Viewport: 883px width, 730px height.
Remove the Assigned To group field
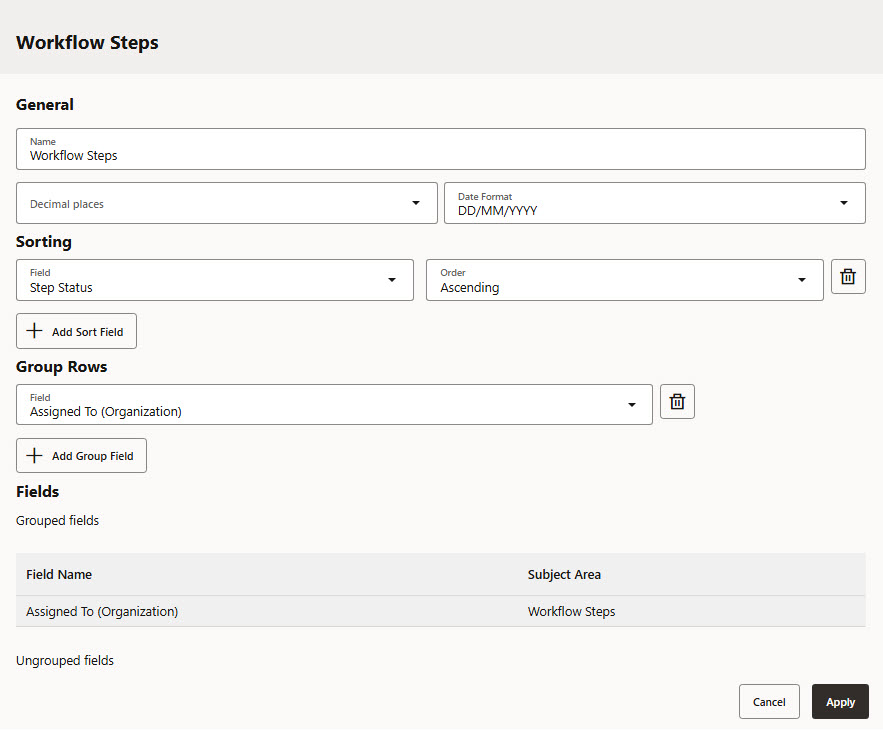click(677, 402)
